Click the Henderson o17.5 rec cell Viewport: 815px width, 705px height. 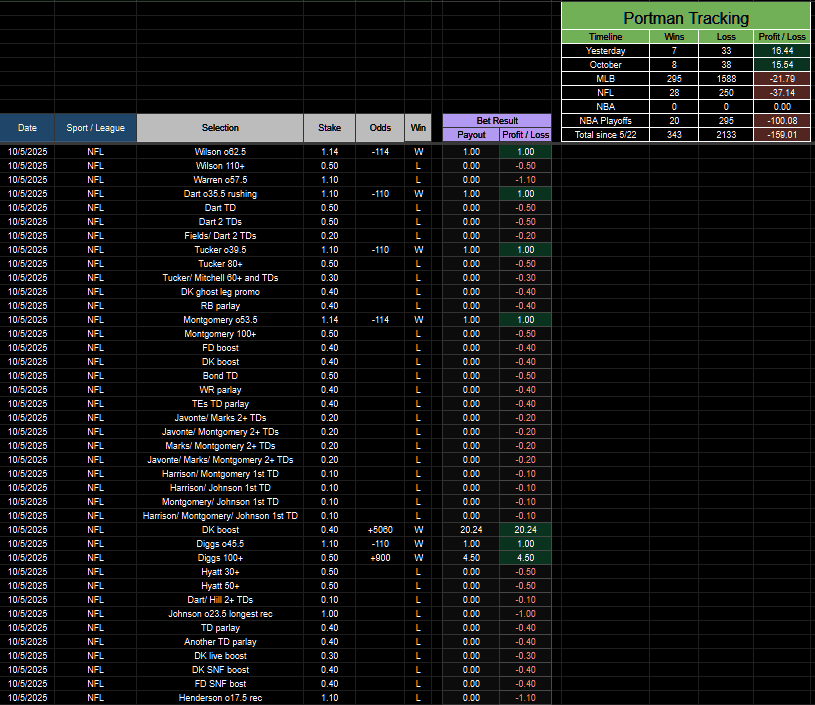(x=220, y=698)
